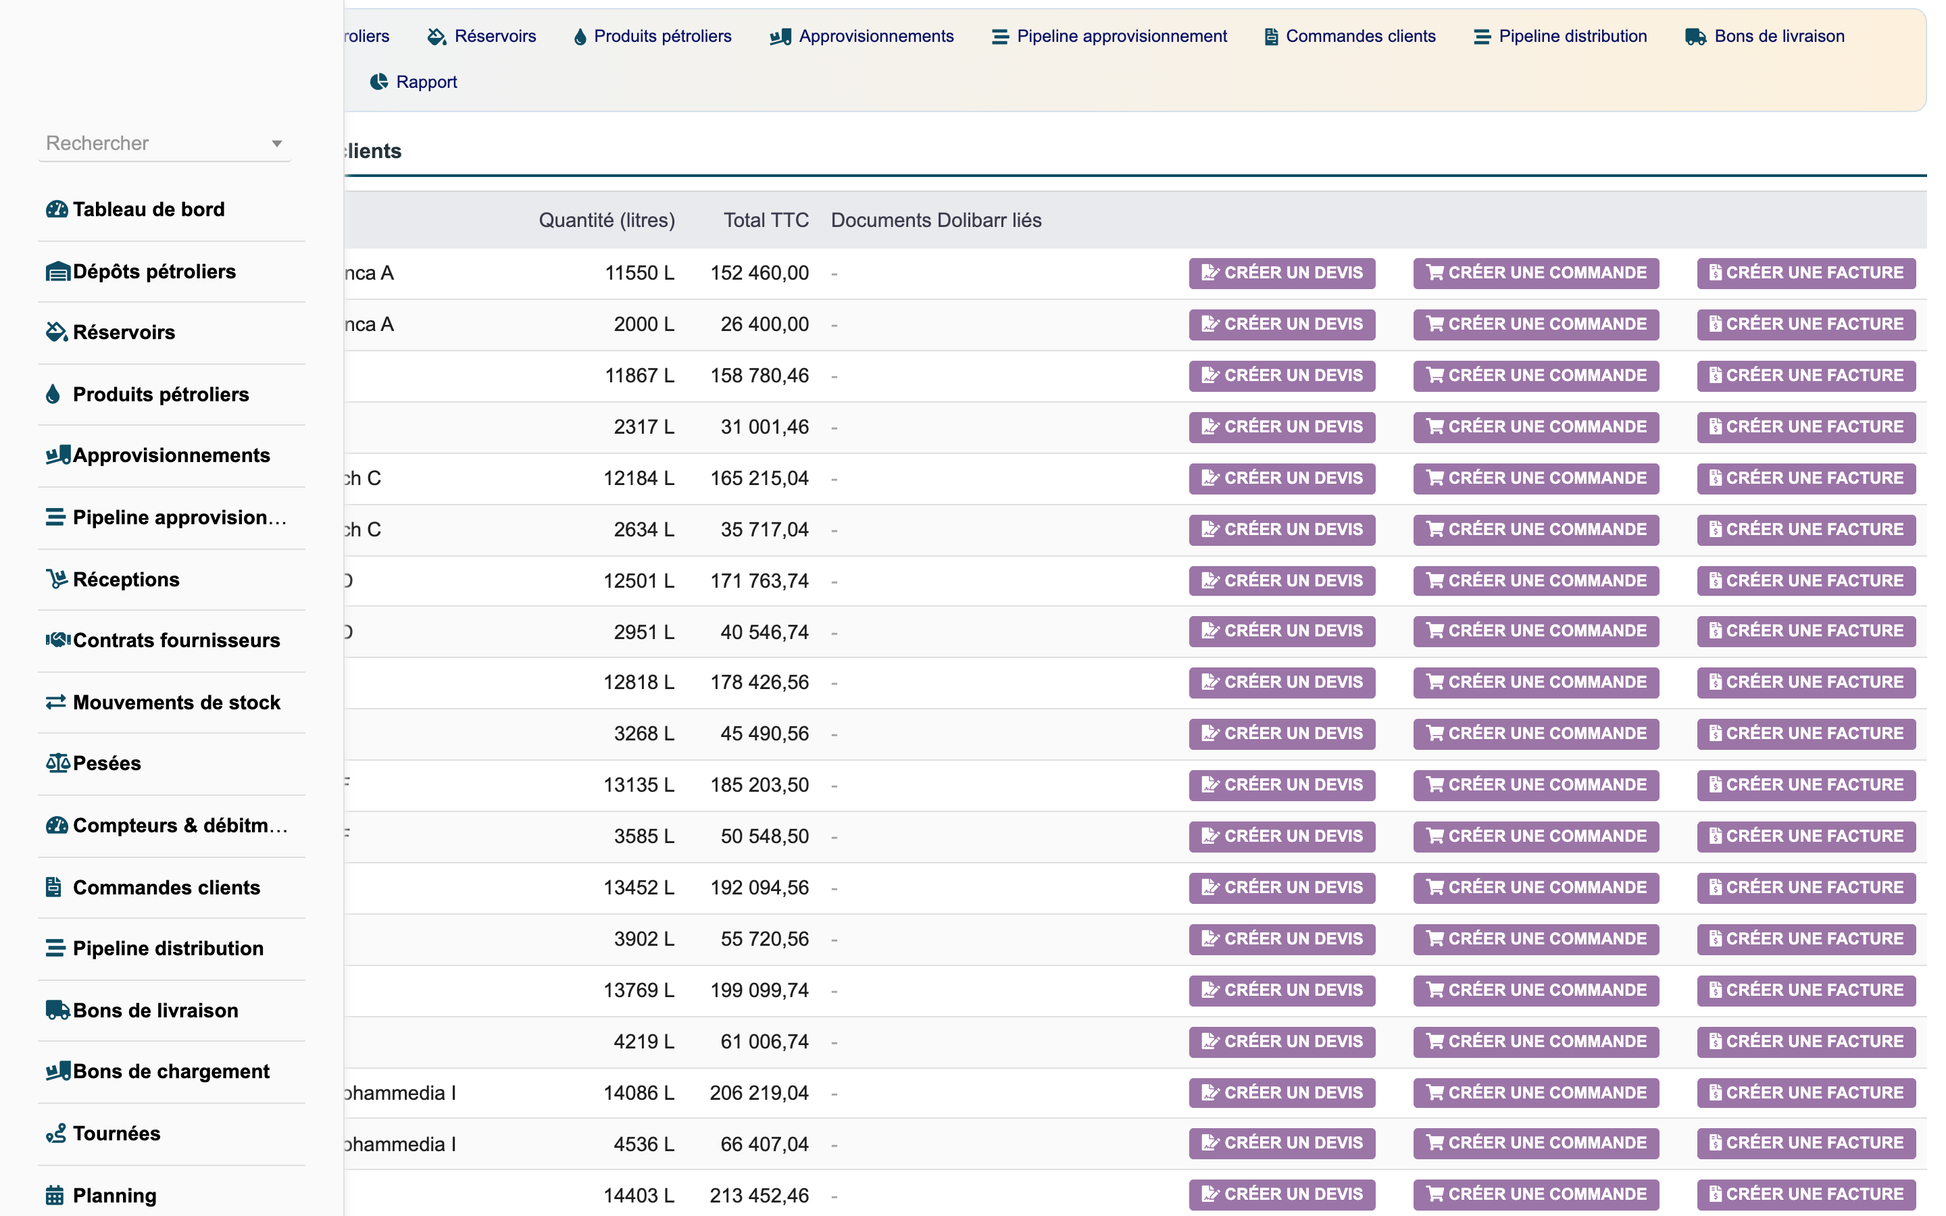Viewport: 1946px width, 1216px height.
Task: Click the Pipeline approvisionnement bars icon in sidebar
Action: point(55,517)
